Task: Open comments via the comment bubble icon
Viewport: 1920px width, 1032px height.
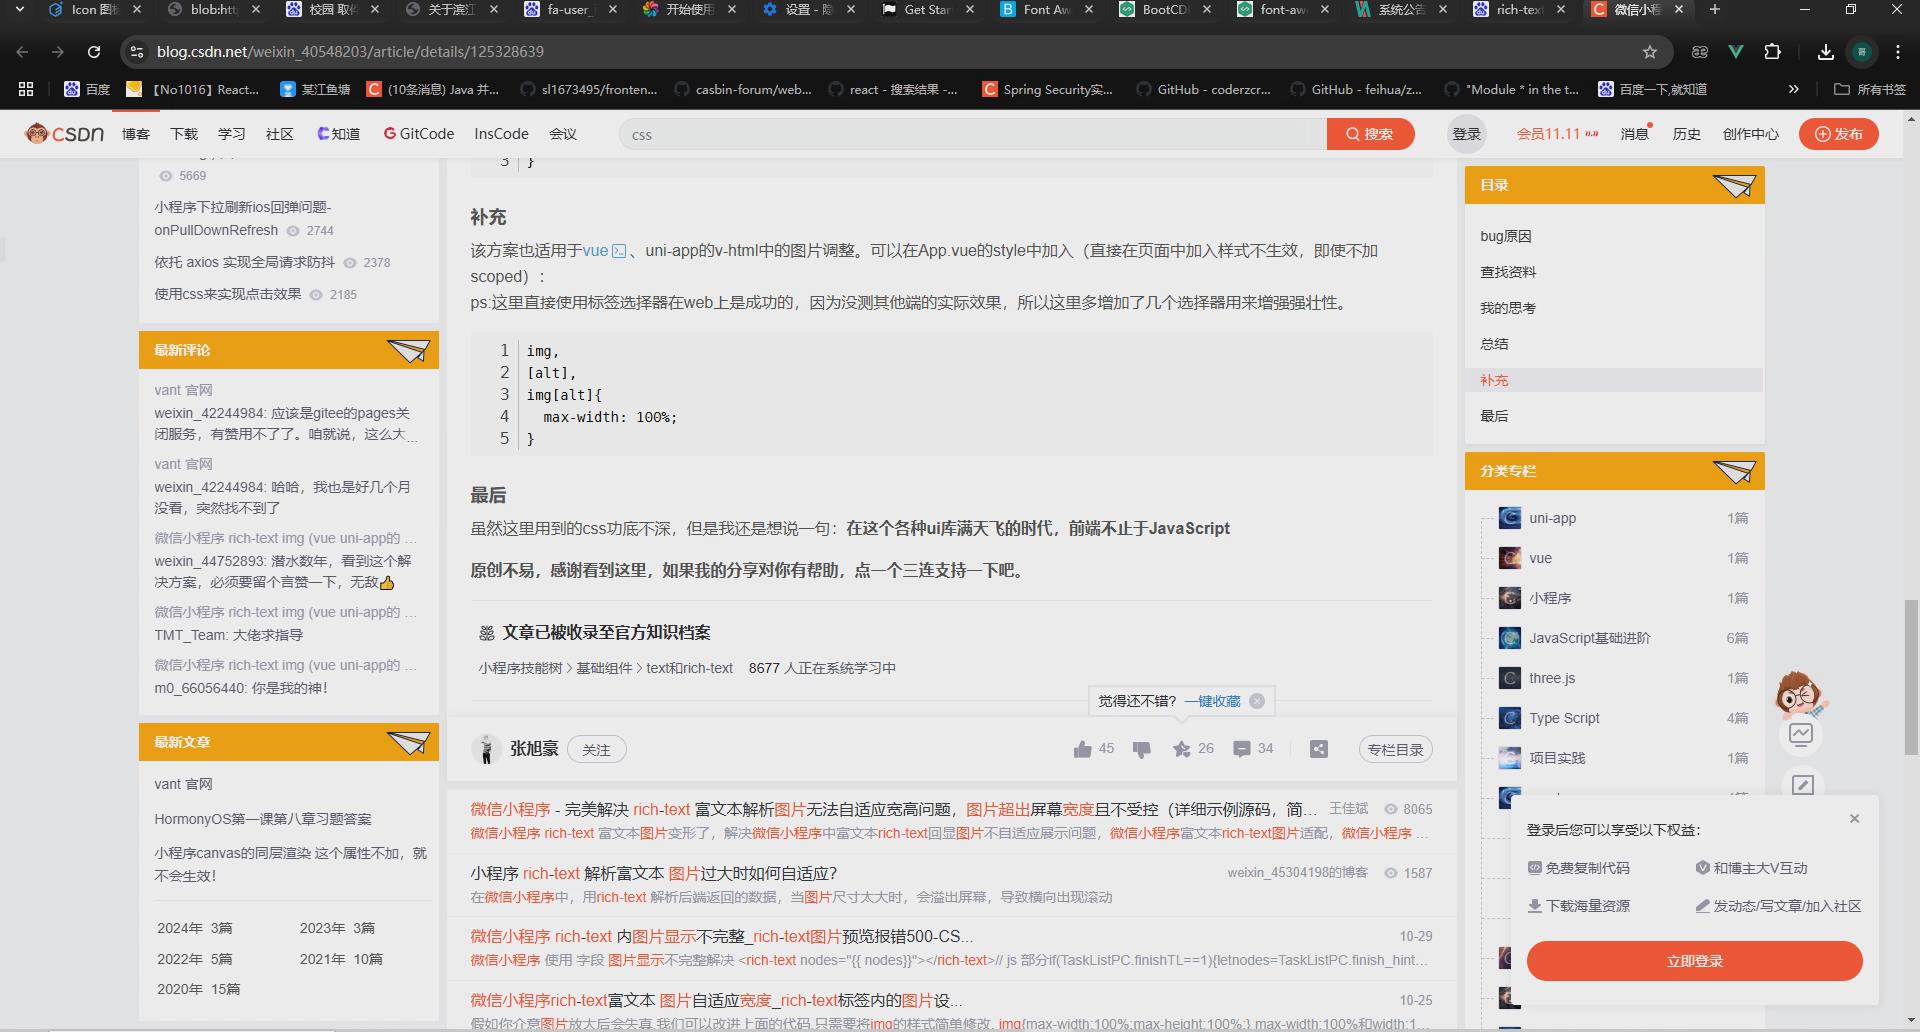Action: (1242, 748)
